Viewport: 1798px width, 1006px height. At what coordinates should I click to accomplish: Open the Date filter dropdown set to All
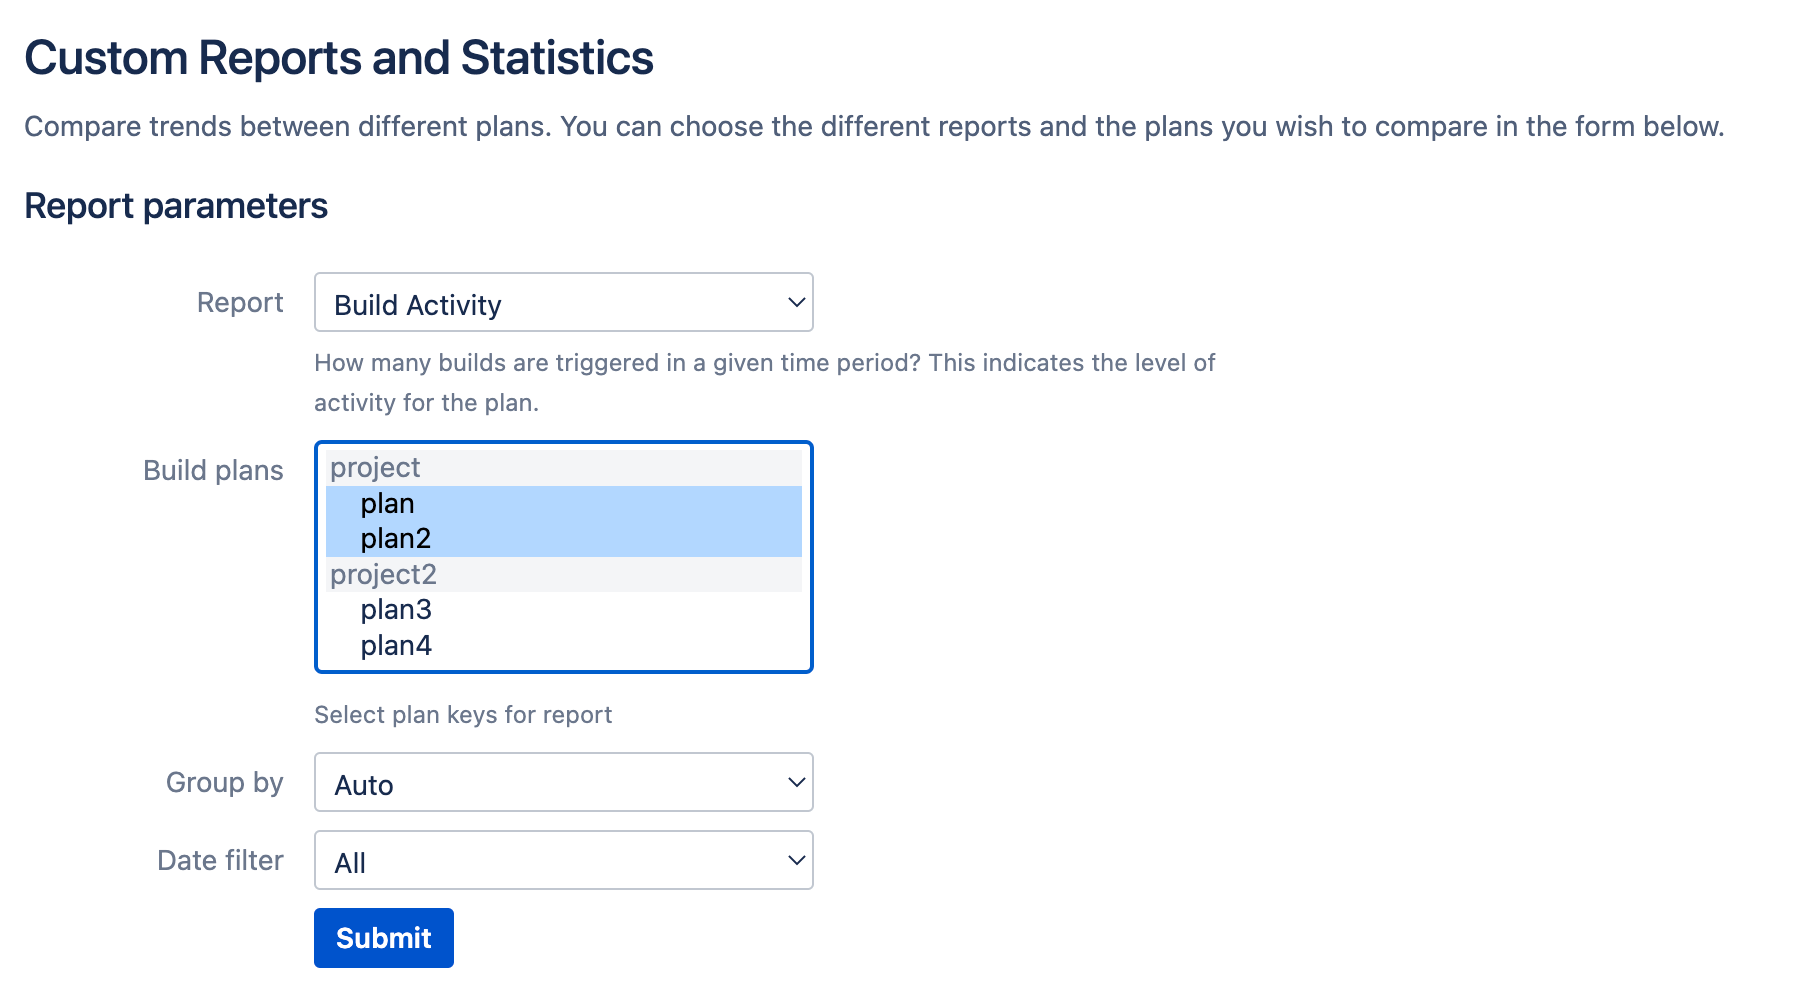pos(563,860)
